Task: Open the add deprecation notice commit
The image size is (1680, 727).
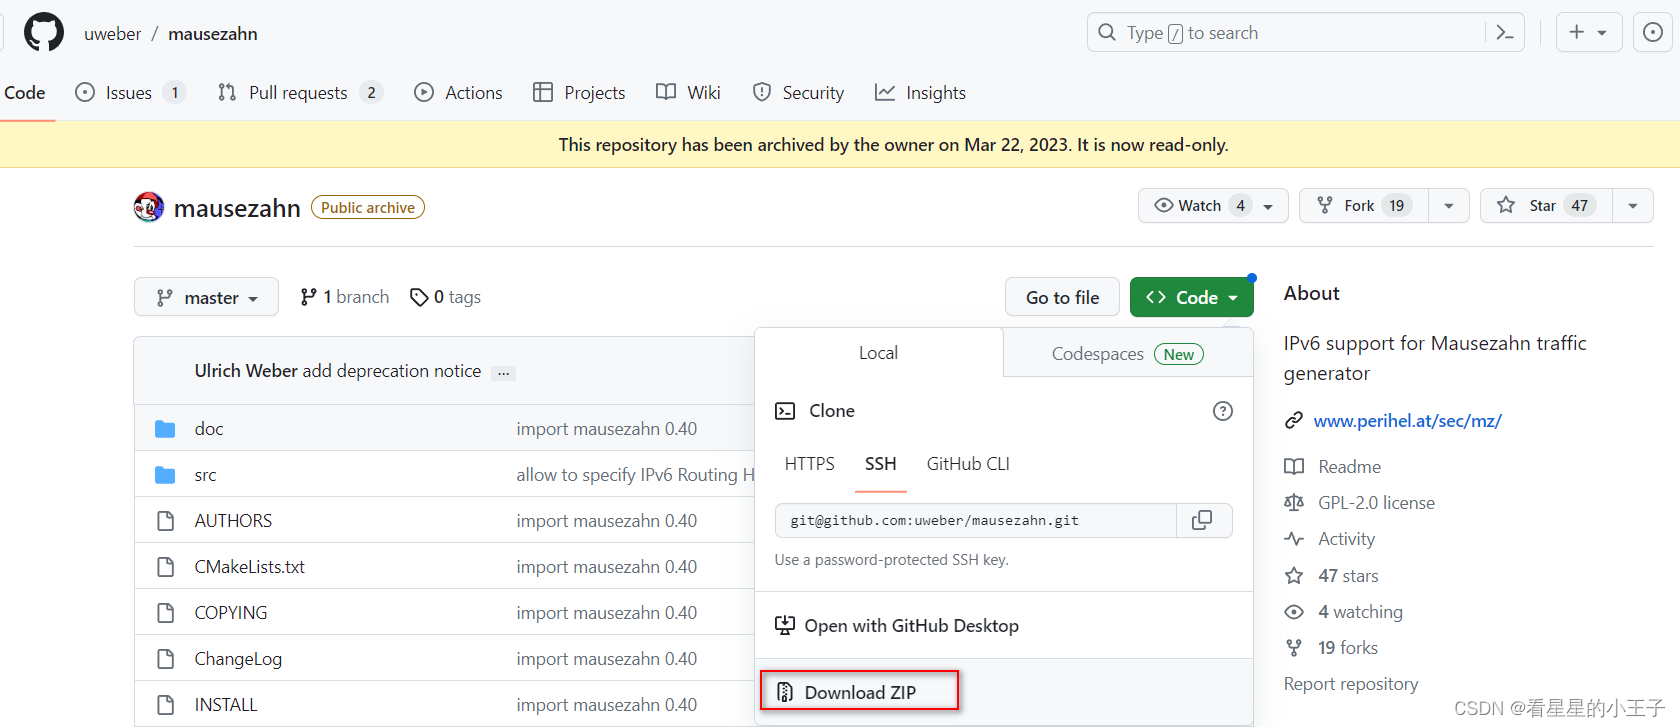Action: click(x=392, y=371)
